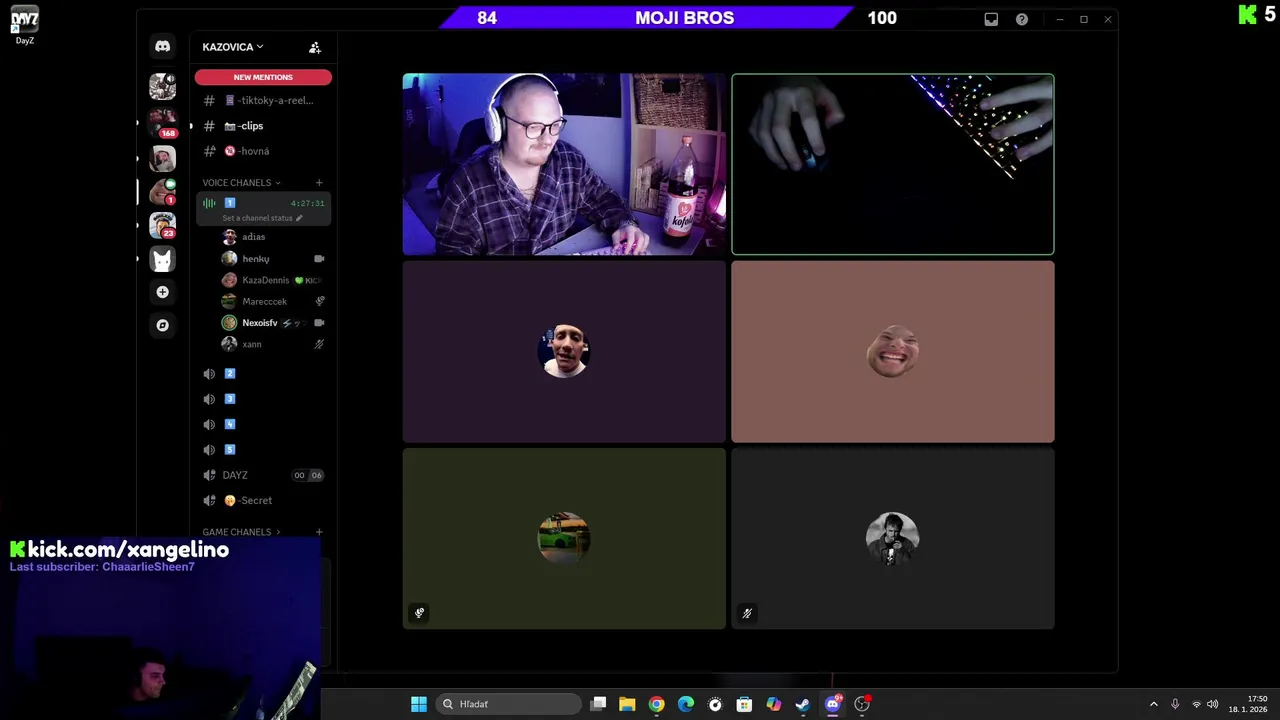
Task: Click the muted mic icon beside xann
Action: (x=319, y=344)
